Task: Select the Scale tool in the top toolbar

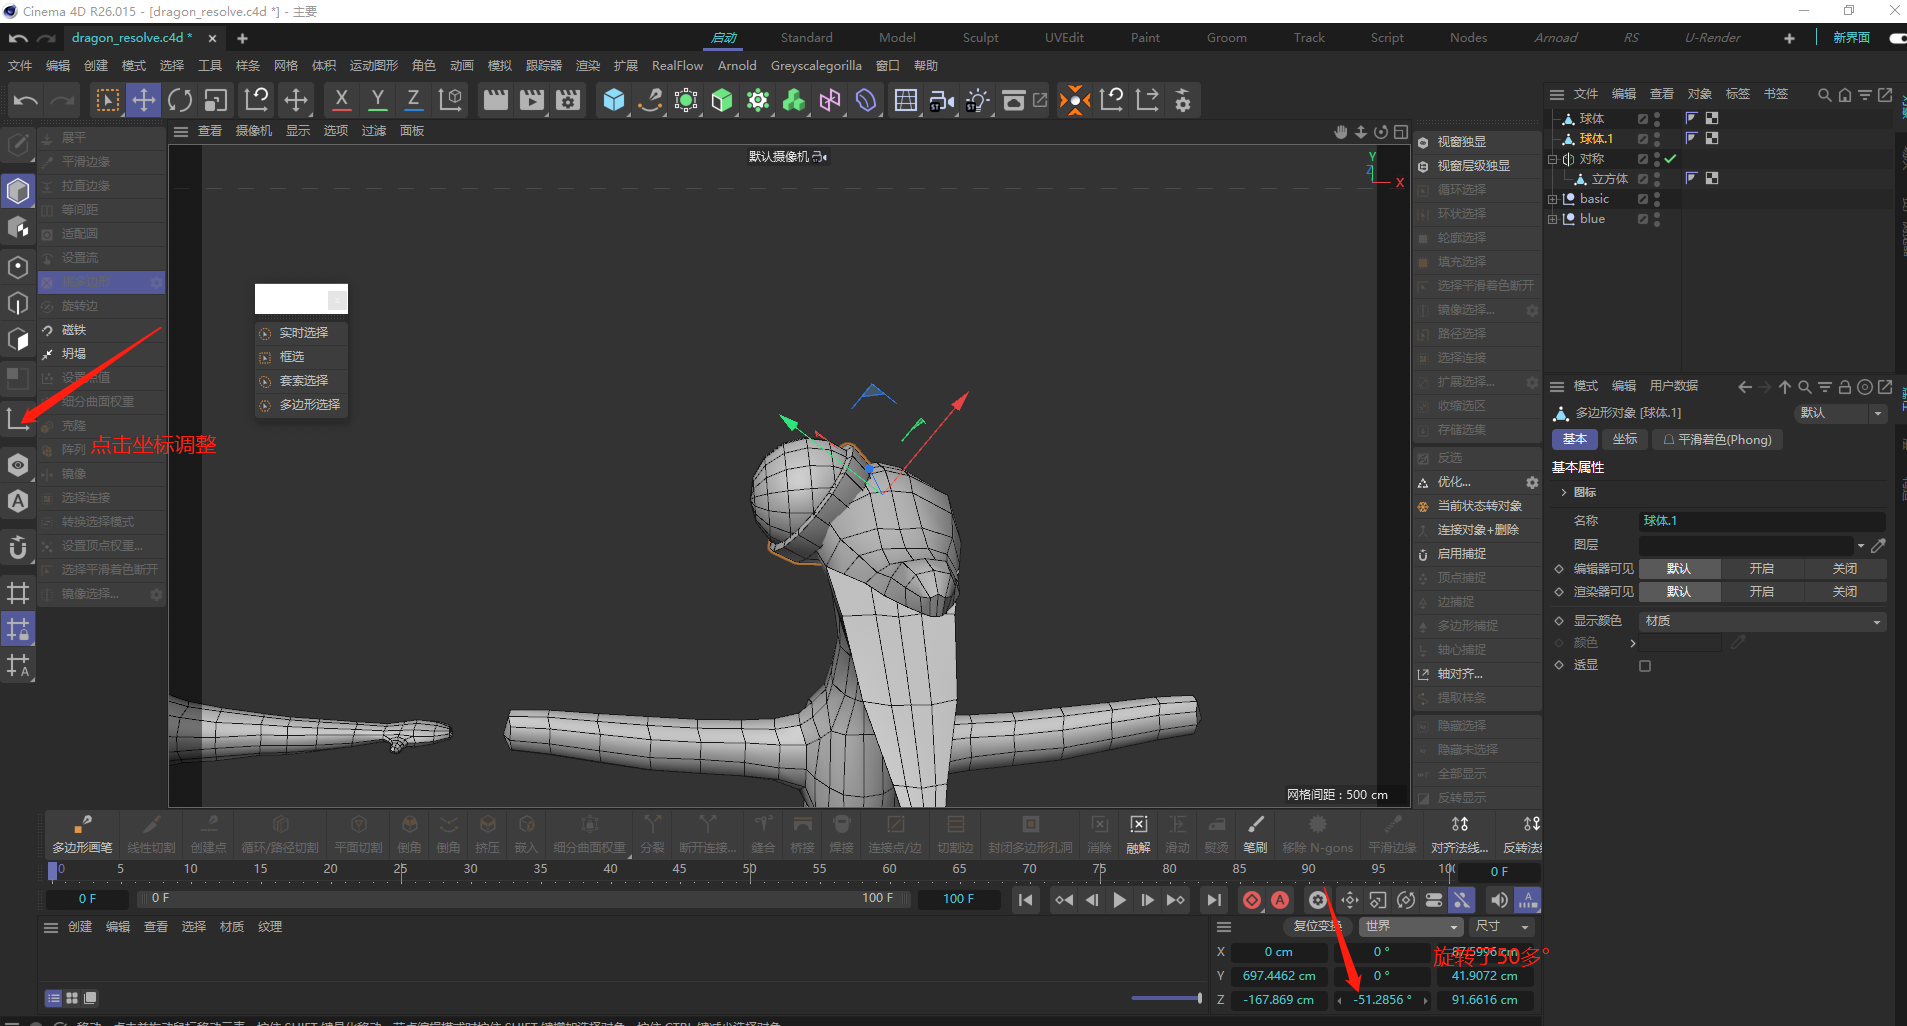Action: 216,100
